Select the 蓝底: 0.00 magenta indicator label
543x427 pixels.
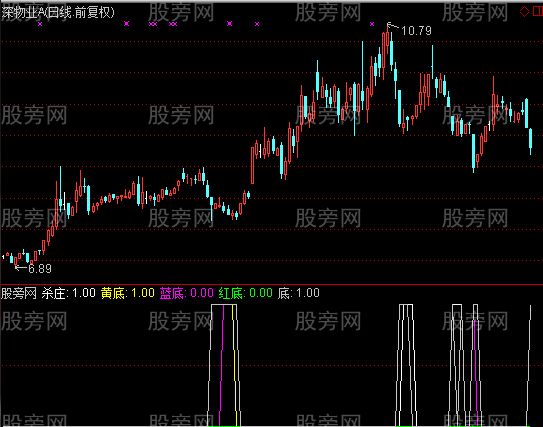(187, 293)
